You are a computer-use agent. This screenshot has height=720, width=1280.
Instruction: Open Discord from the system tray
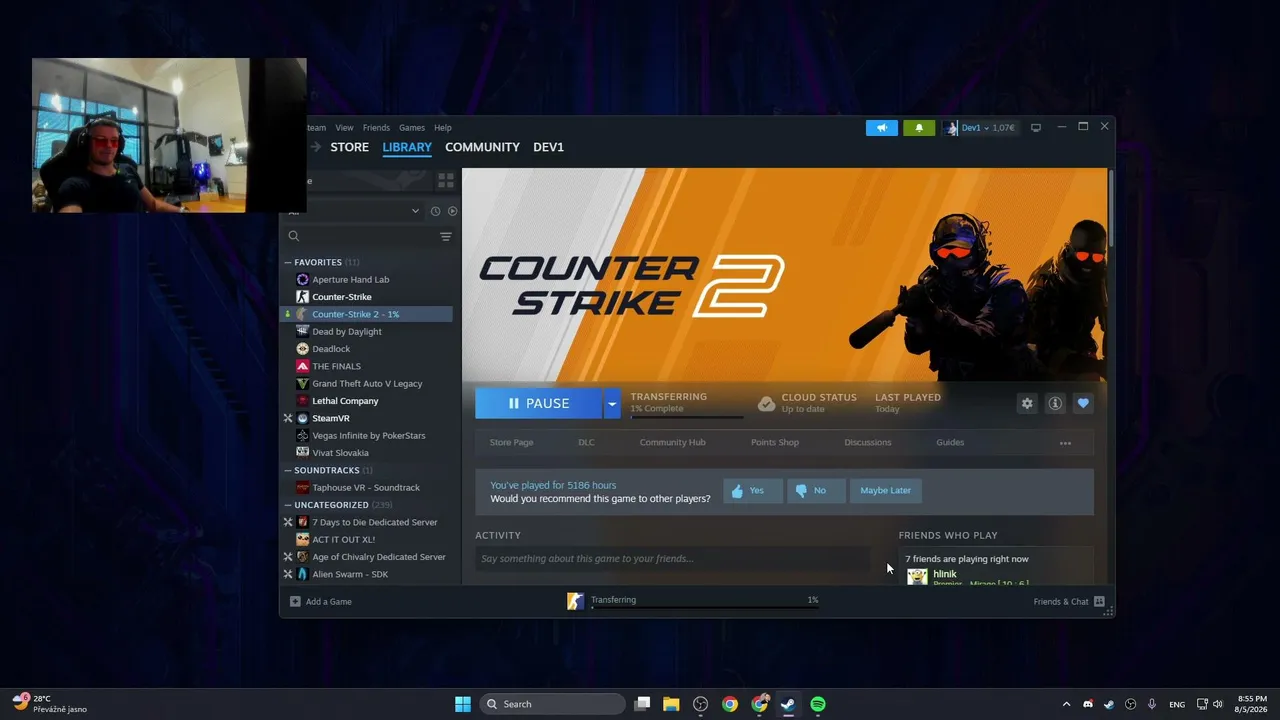tap(1088, 704)
